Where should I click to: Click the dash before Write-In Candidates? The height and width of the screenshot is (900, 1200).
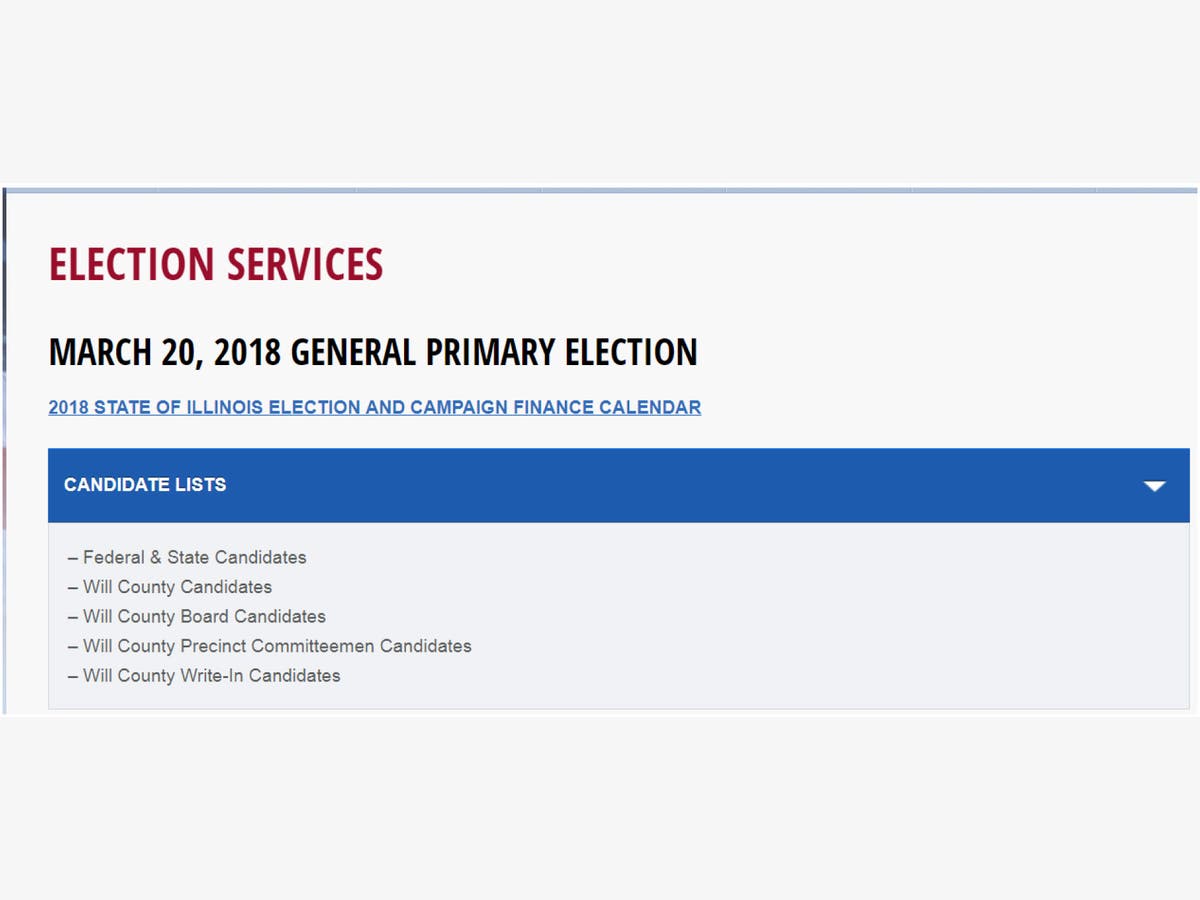coord(73,676)
